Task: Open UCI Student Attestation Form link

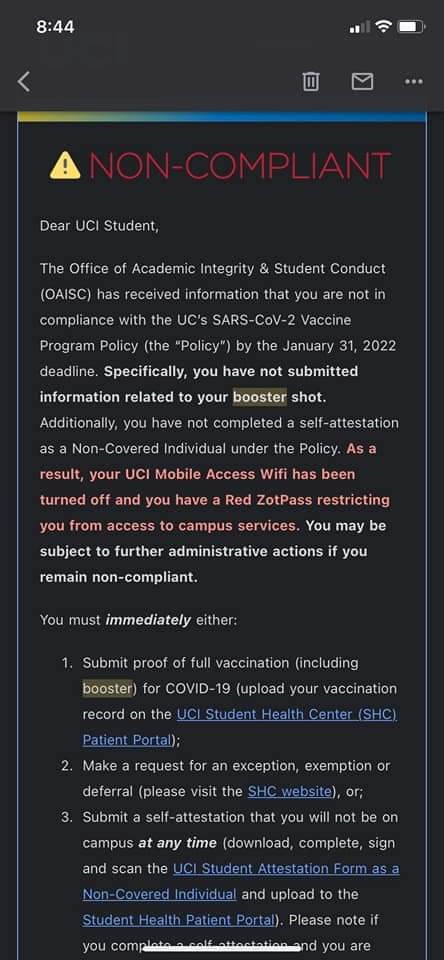Action: click(287, 868)
